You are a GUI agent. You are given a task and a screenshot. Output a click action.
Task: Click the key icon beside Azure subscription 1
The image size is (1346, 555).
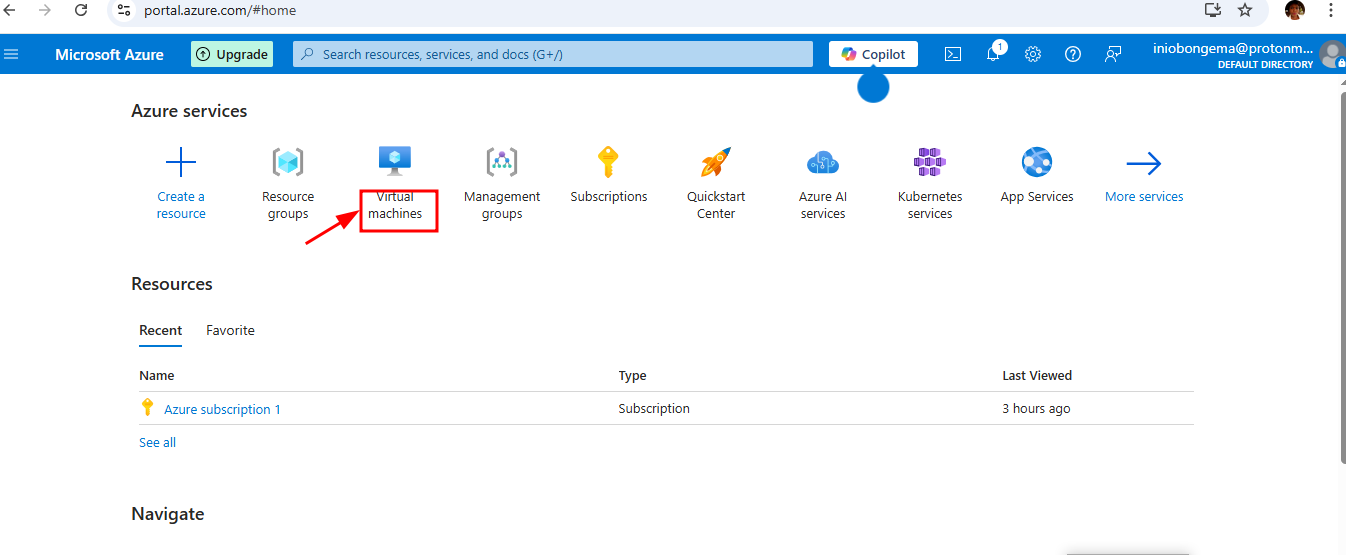pyautogui.click(x=148, y=407)
